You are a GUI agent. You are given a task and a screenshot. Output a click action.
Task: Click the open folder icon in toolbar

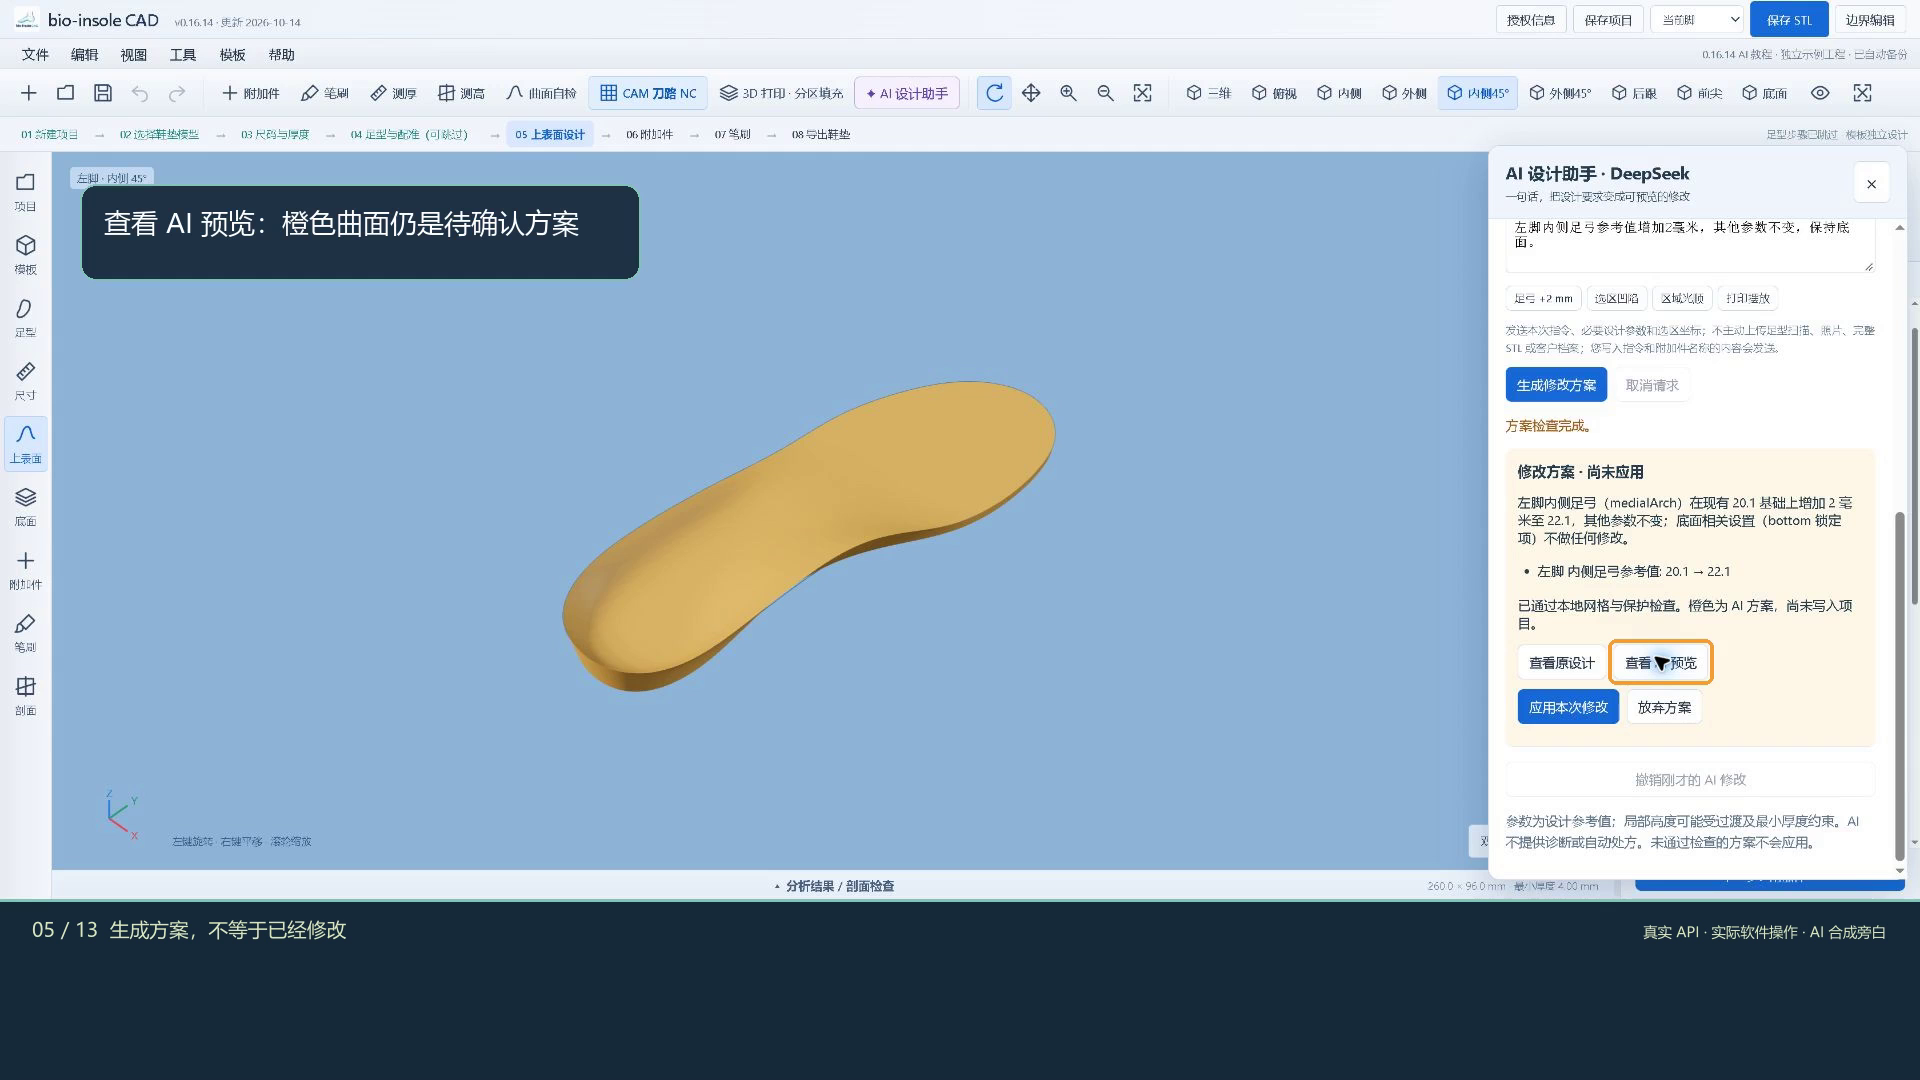coord(65,93)
